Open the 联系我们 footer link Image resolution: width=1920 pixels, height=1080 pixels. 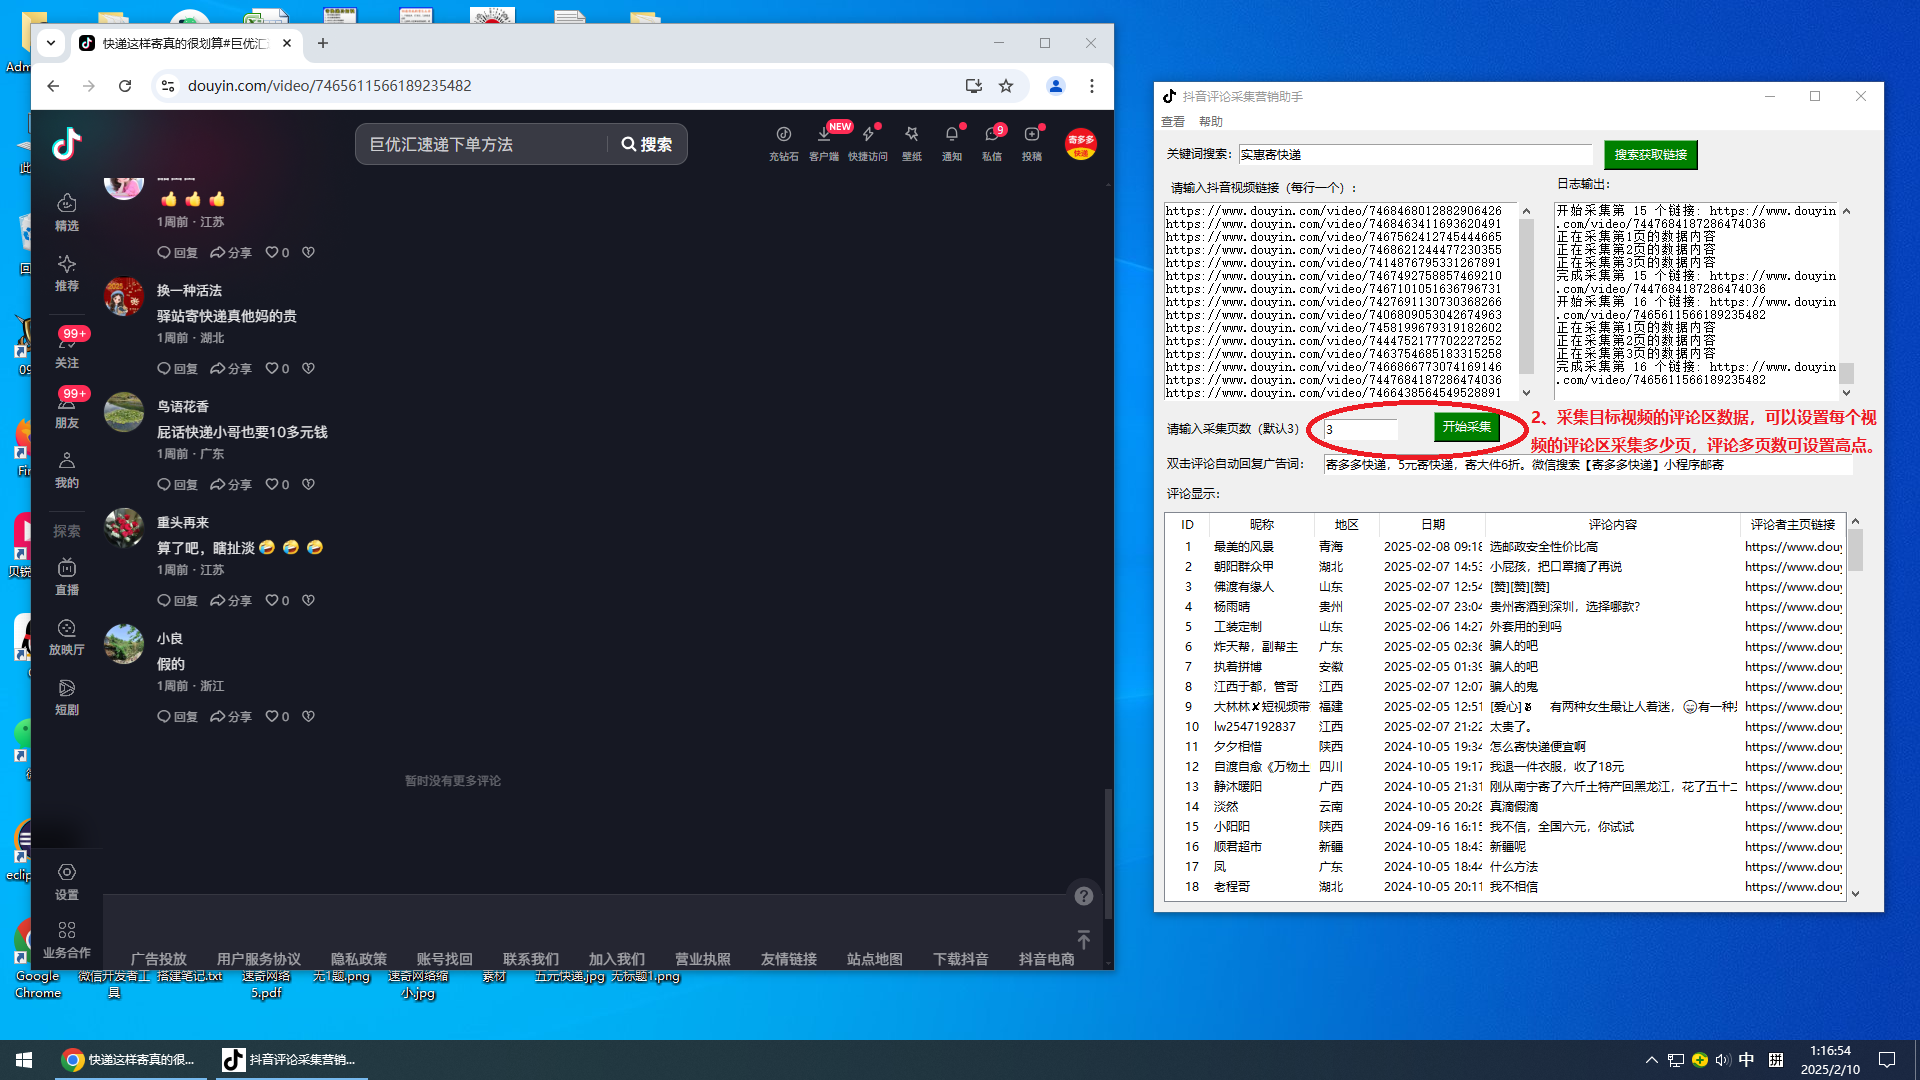pyautogui.click(x=531, y=959)
